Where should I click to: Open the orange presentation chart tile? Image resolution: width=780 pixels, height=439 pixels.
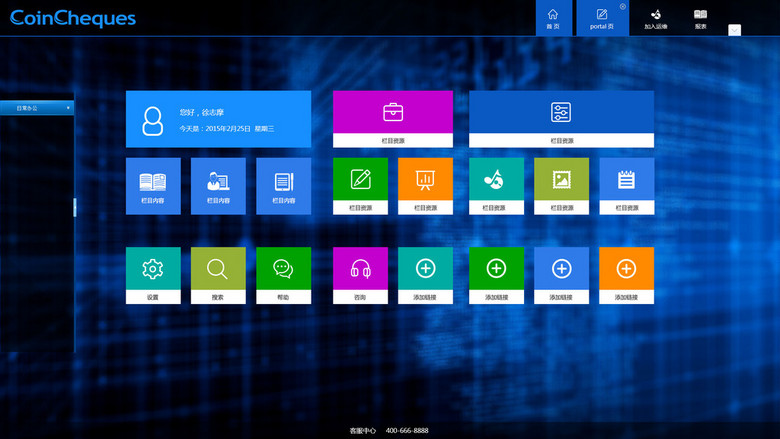click(x=425, y=180)
